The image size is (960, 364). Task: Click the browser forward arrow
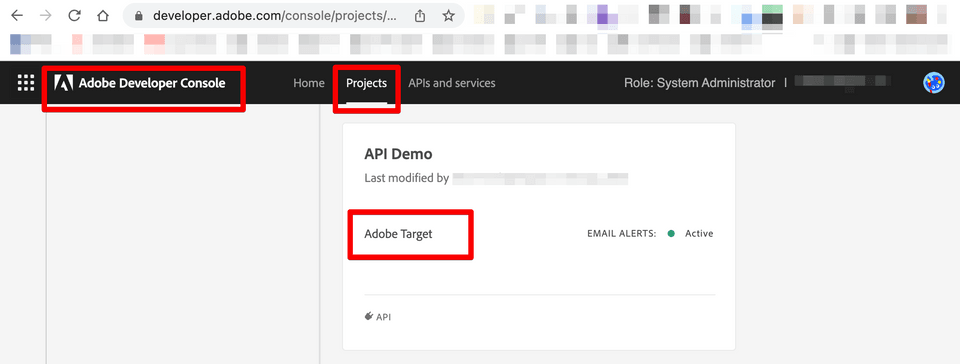(45, 16)
